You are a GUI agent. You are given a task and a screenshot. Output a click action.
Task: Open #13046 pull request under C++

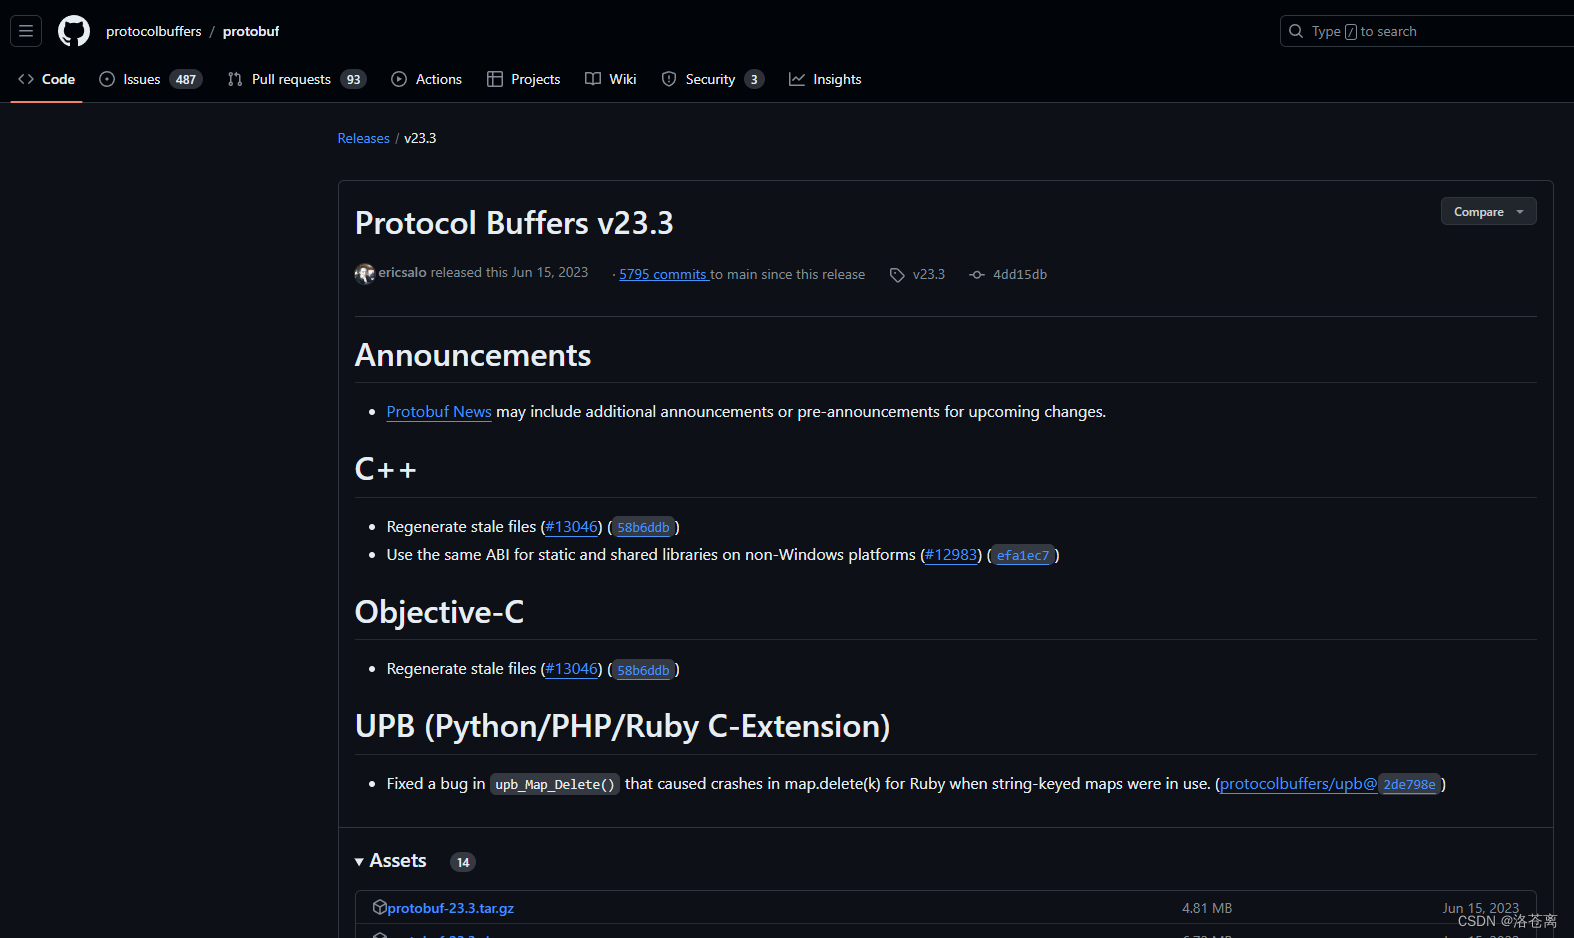tap(572, 526)
